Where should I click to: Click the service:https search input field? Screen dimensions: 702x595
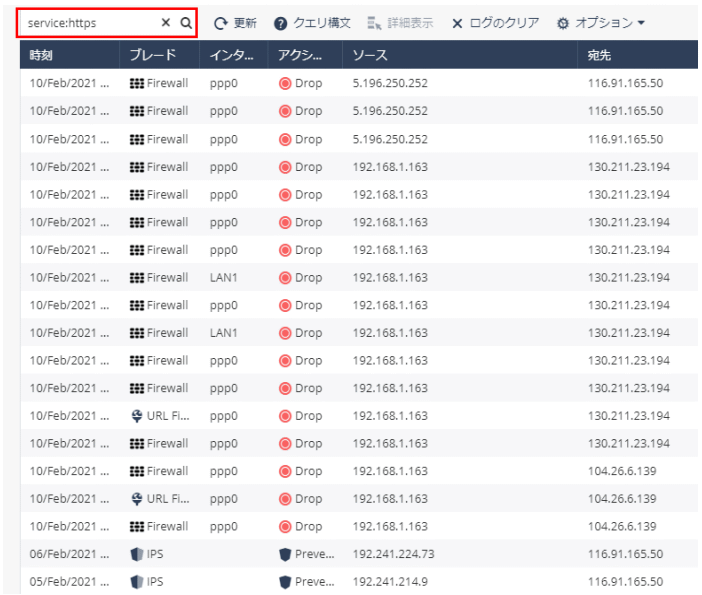coord(90,23)
